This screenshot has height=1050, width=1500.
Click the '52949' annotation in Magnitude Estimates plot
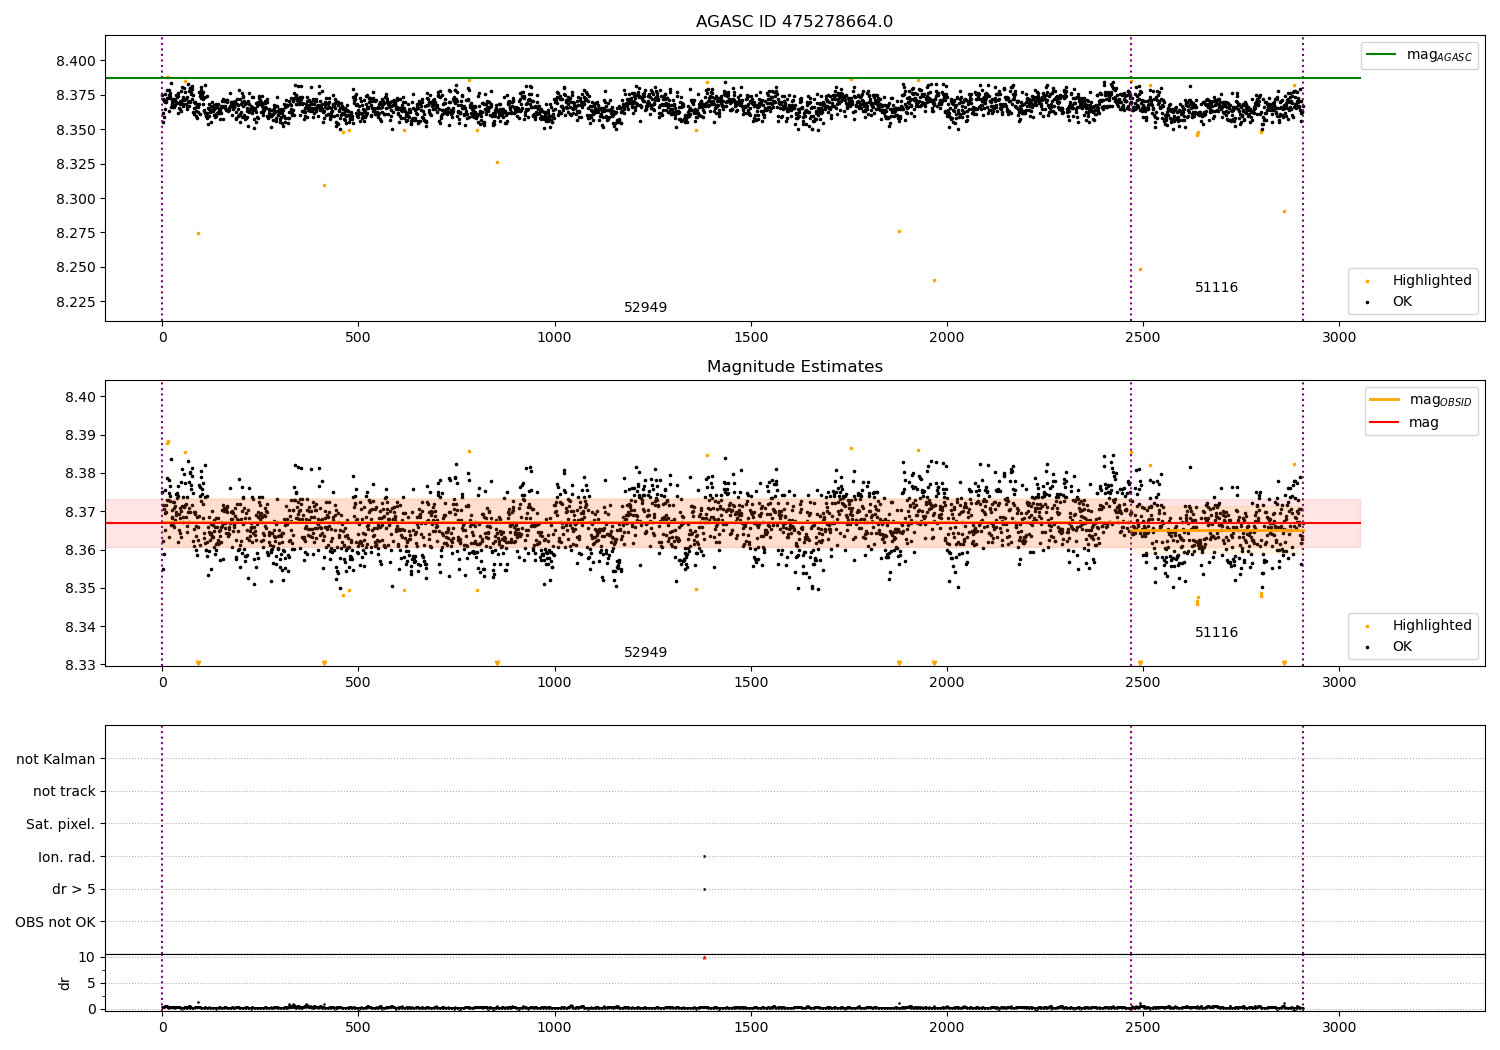pos(645,653)
